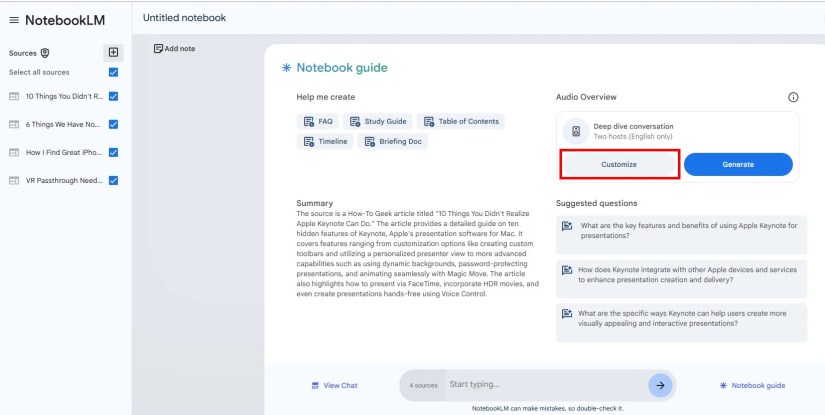Create a Briefing Doc
825x415 pixels.
pos(393,141)
